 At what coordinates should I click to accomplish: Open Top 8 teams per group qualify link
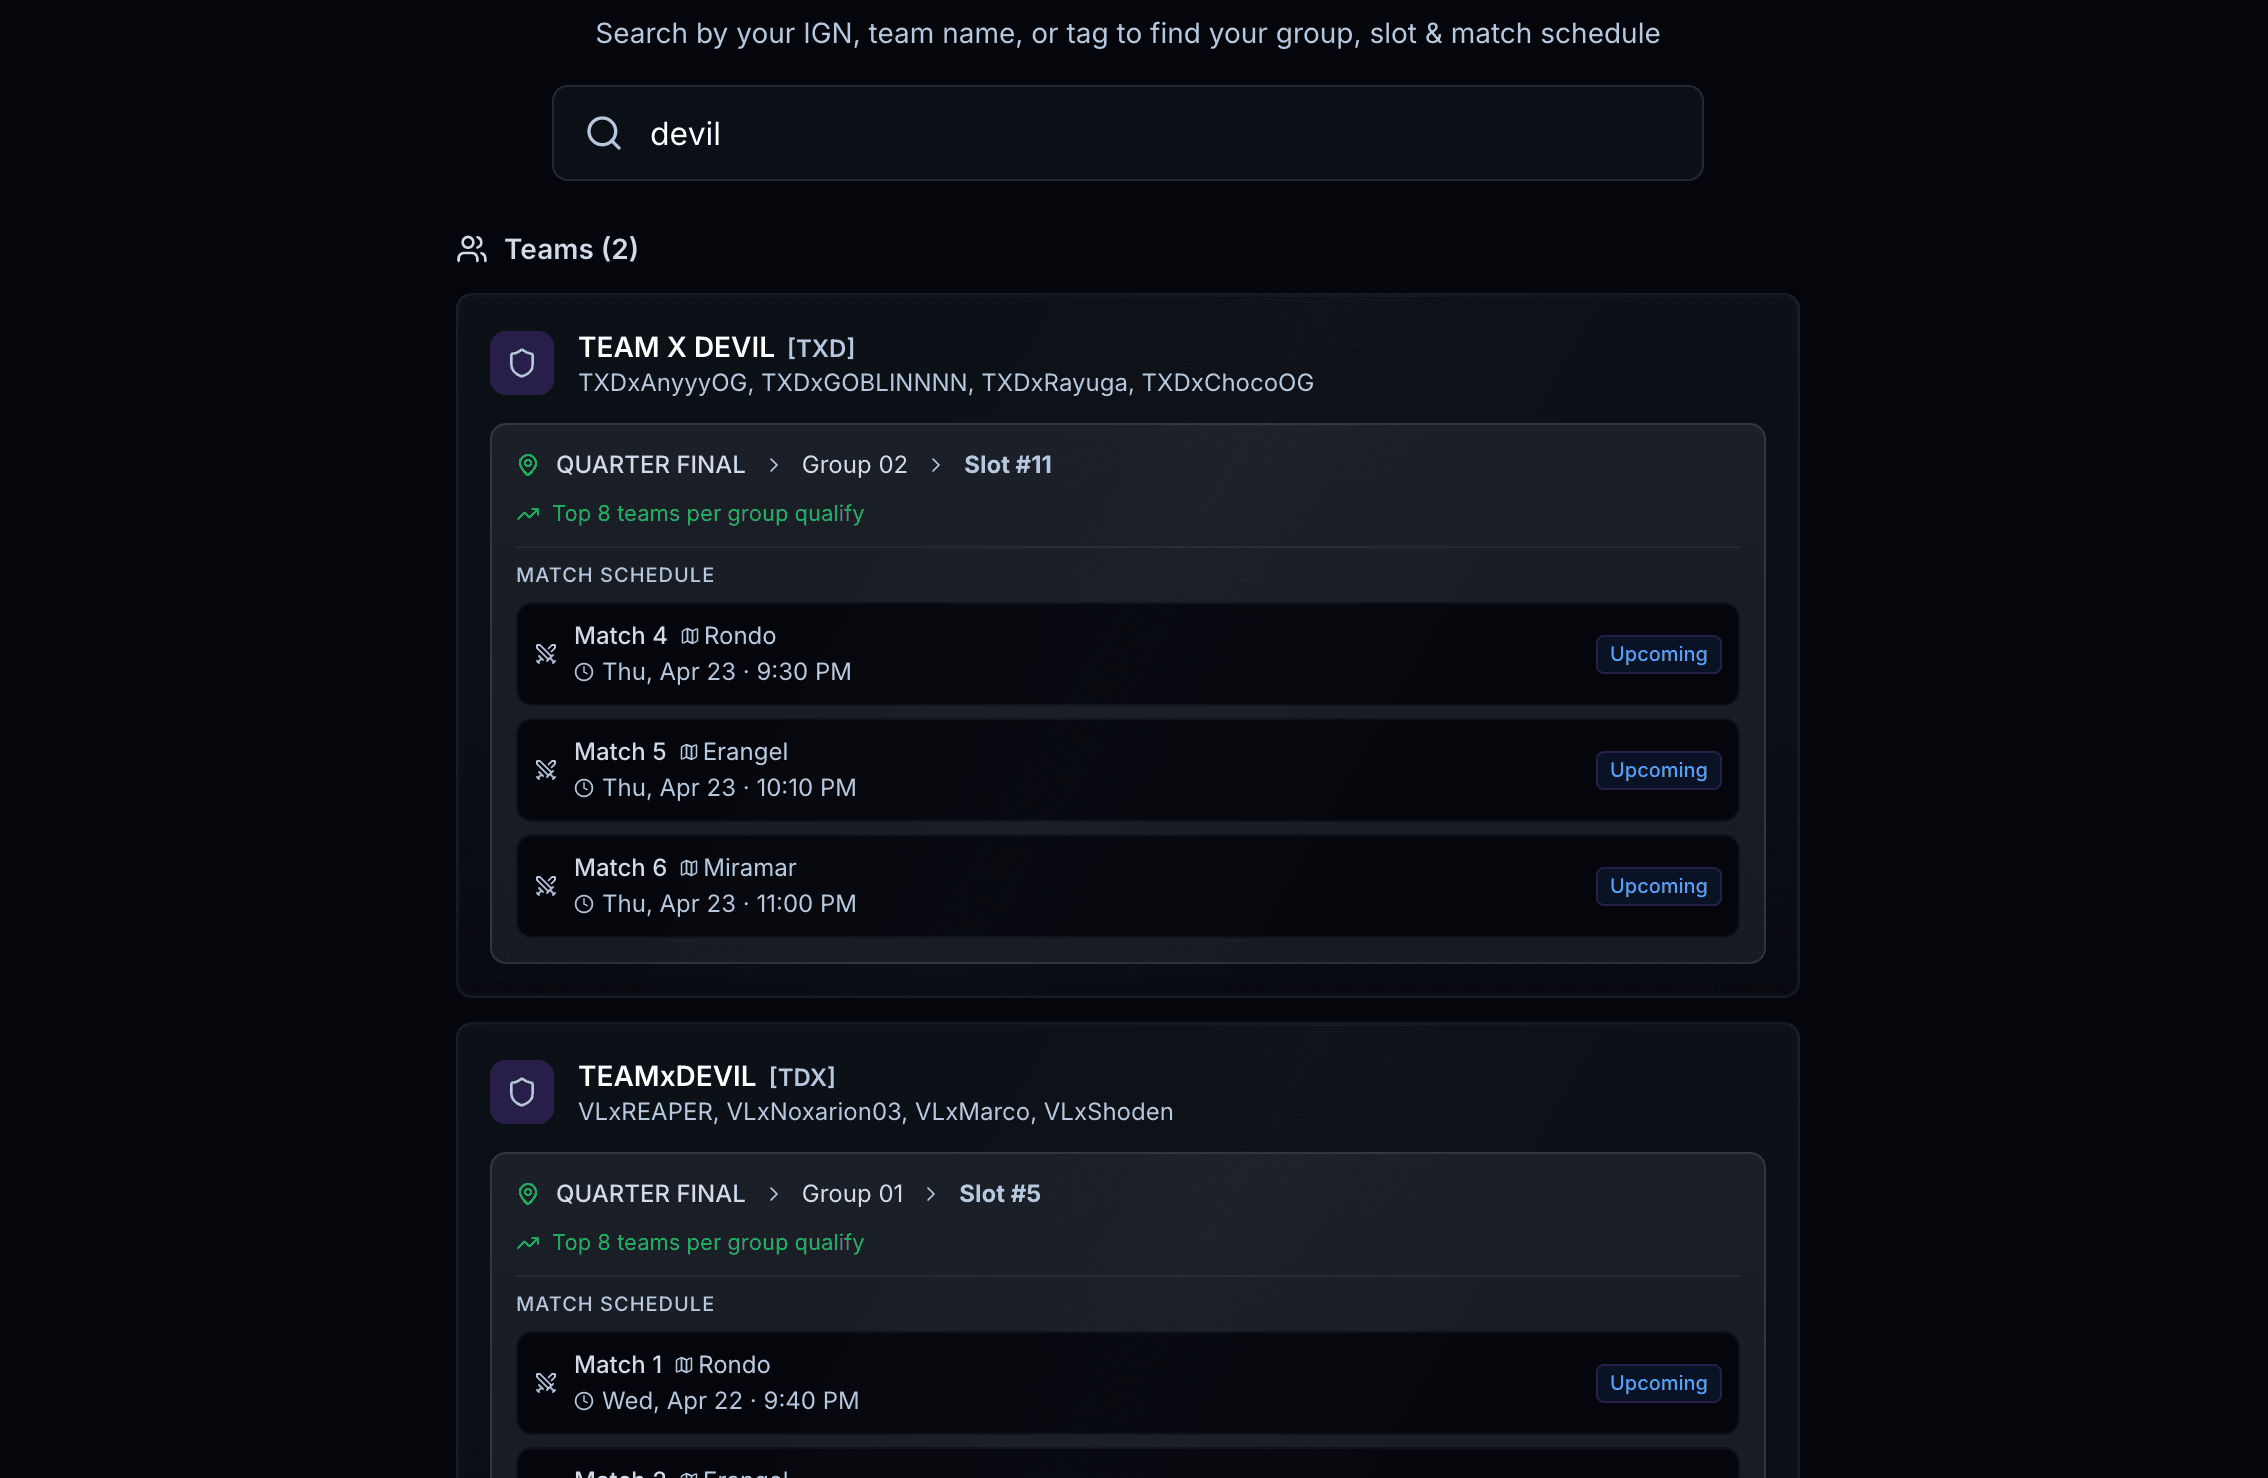(x=707, y=513)
